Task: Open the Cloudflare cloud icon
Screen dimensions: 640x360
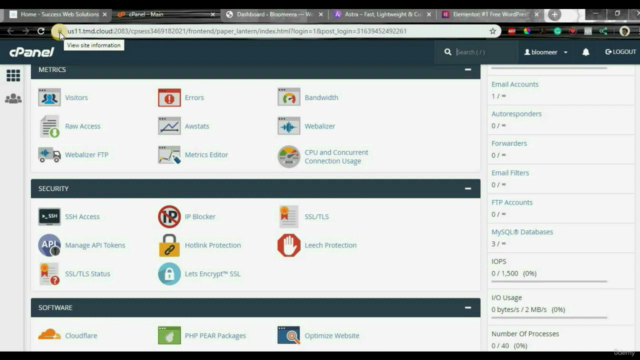Action: (49, 335)
